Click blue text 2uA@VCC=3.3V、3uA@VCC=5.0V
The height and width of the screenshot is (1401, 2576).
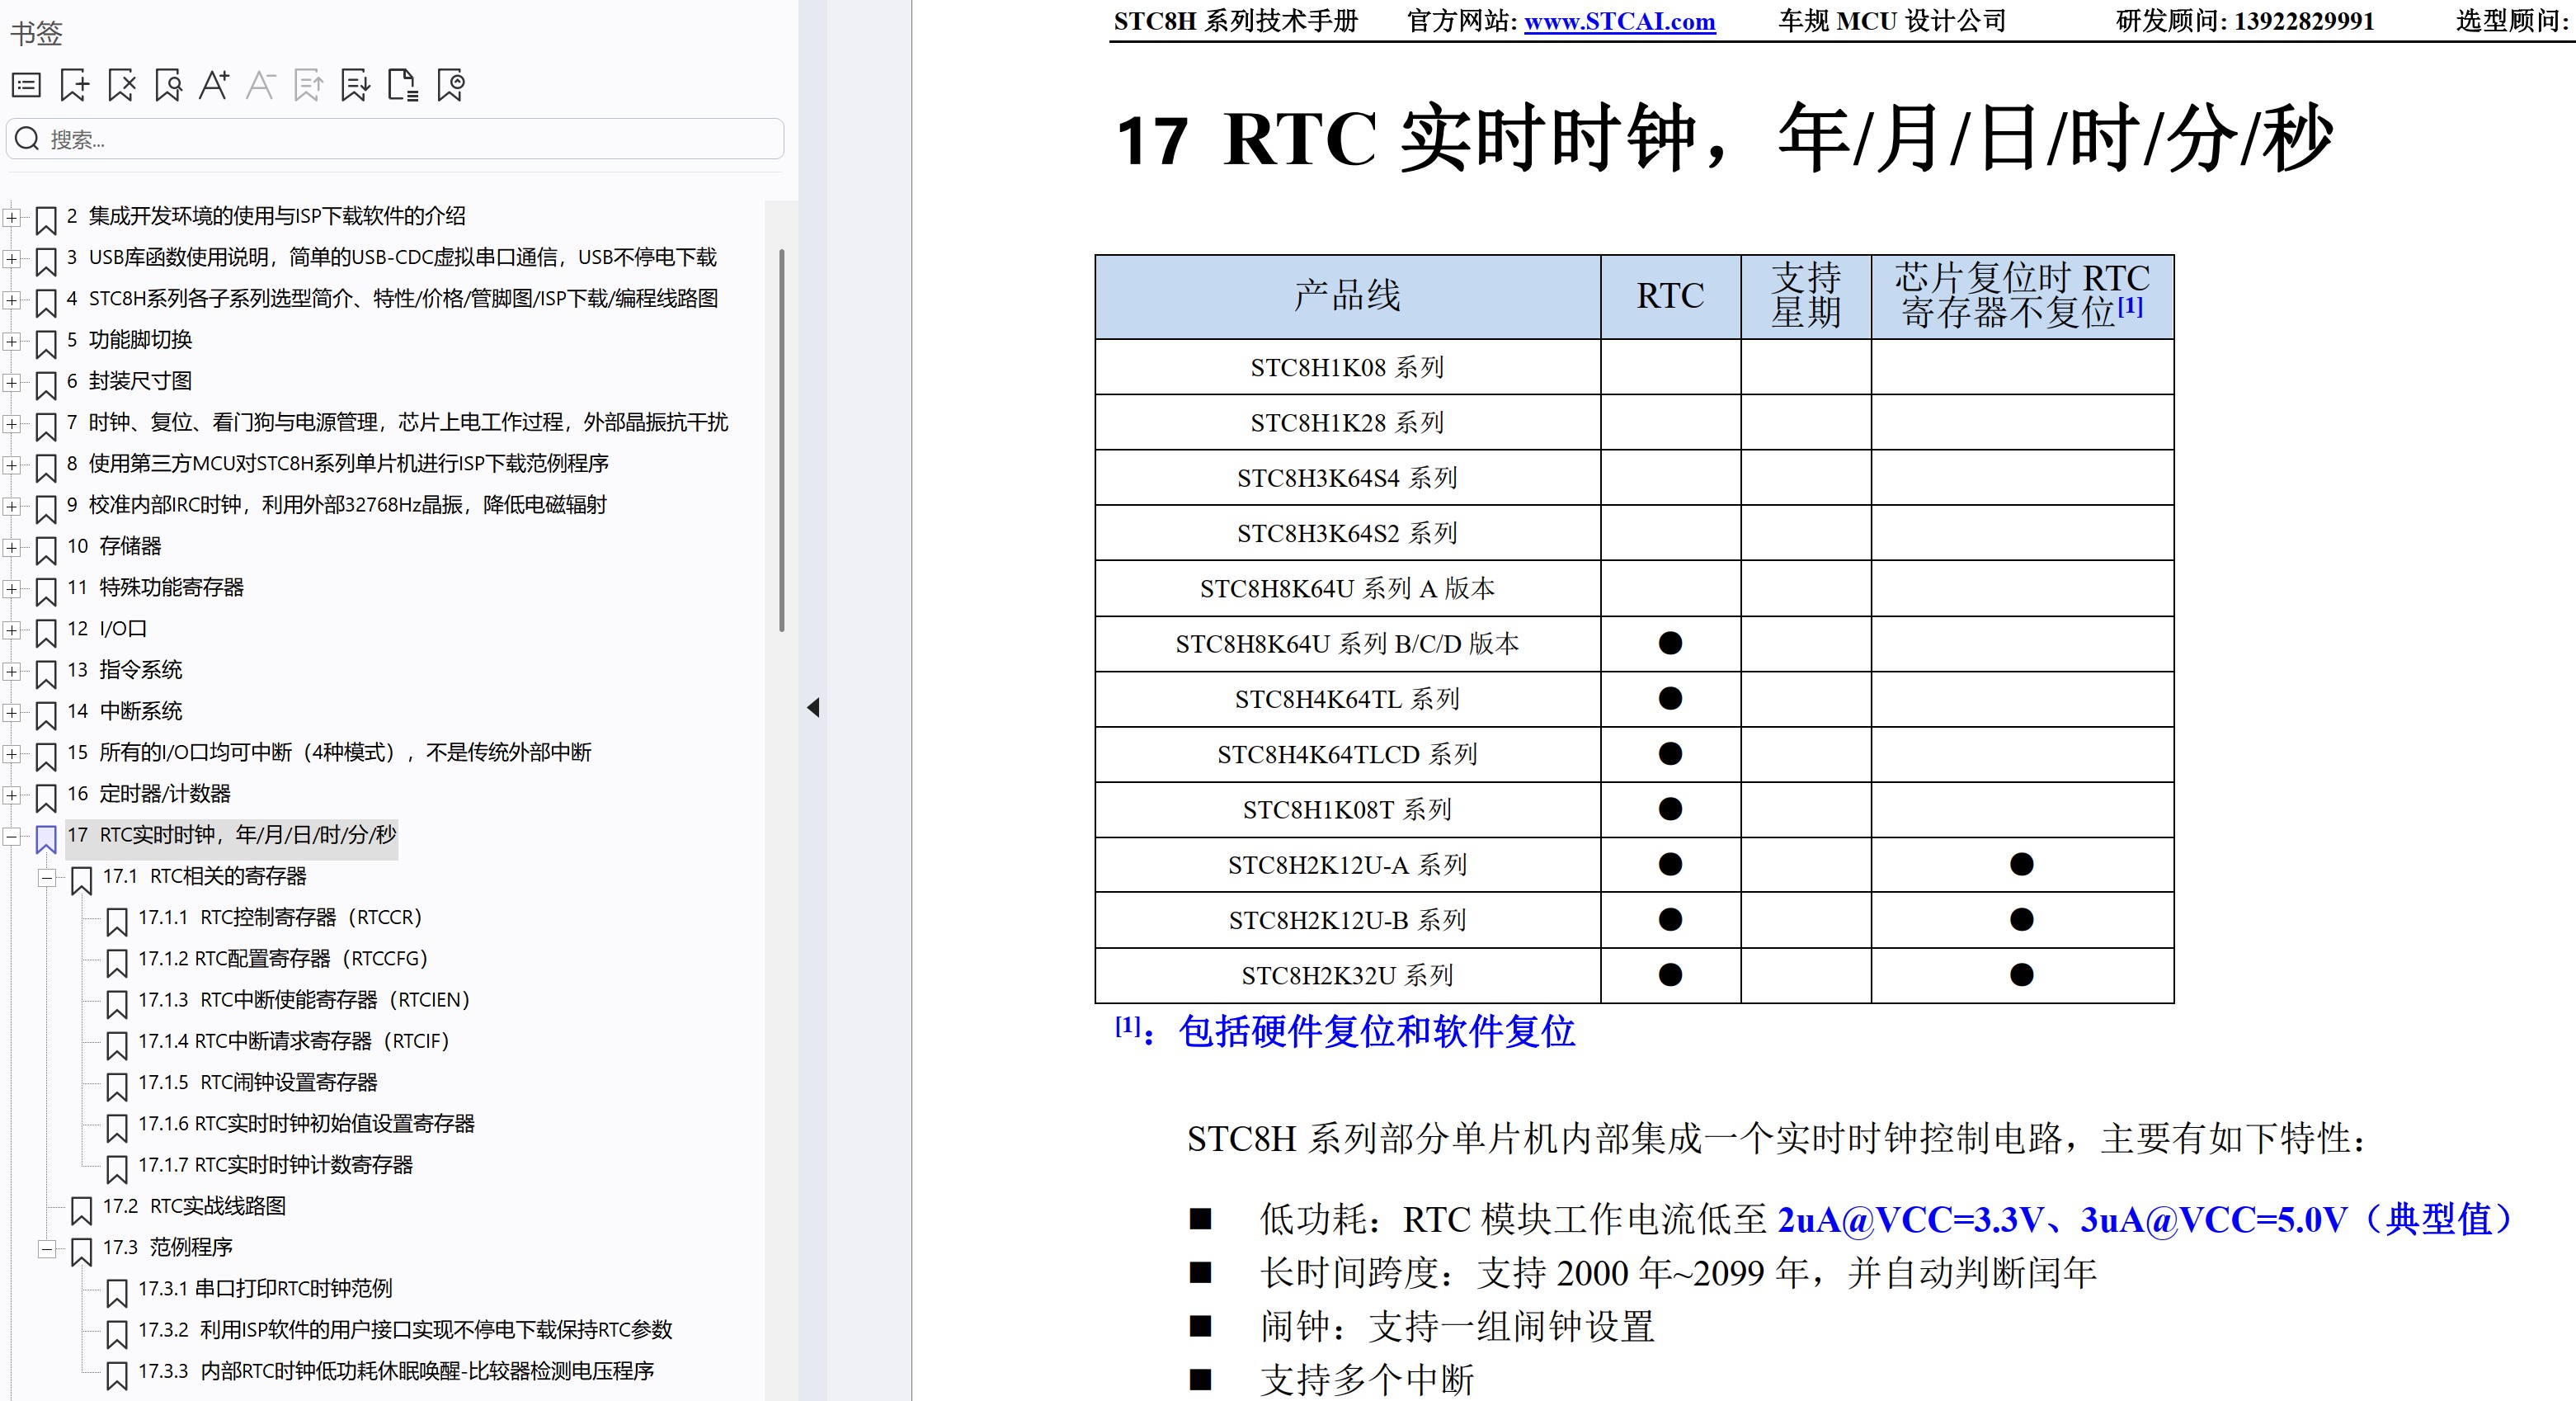click(2062, 1220)
